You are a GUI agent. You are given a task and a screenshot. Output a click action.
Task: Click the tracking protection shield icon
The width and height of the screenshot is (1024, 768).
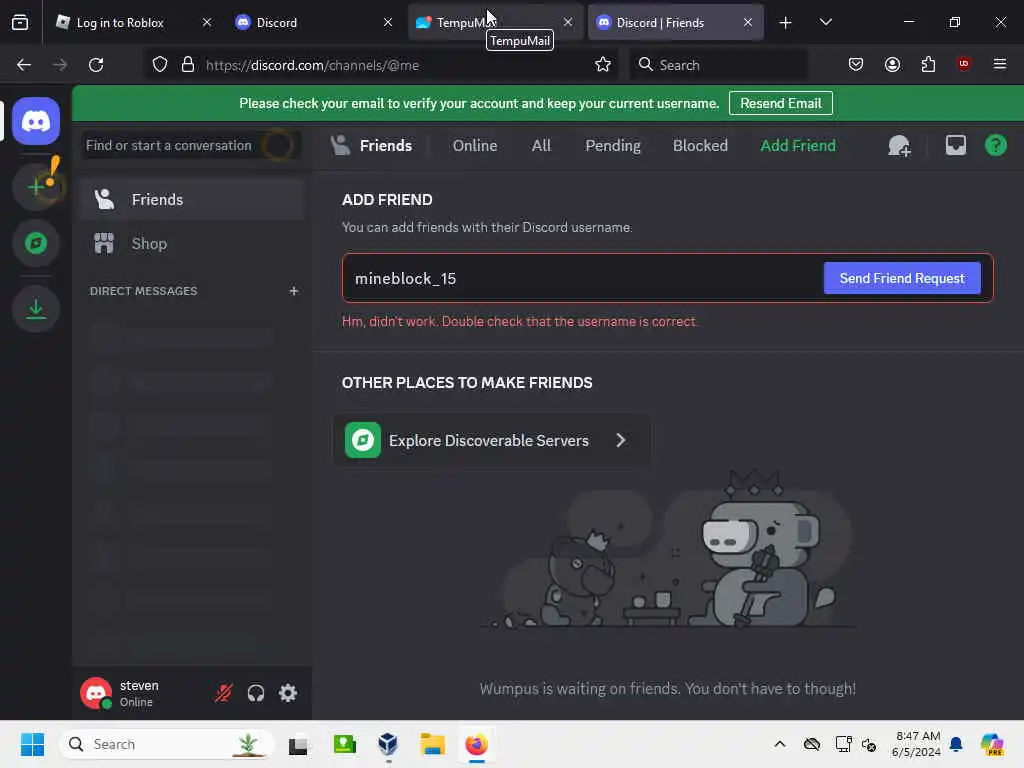pyautogui.click(x=160, y=65)
